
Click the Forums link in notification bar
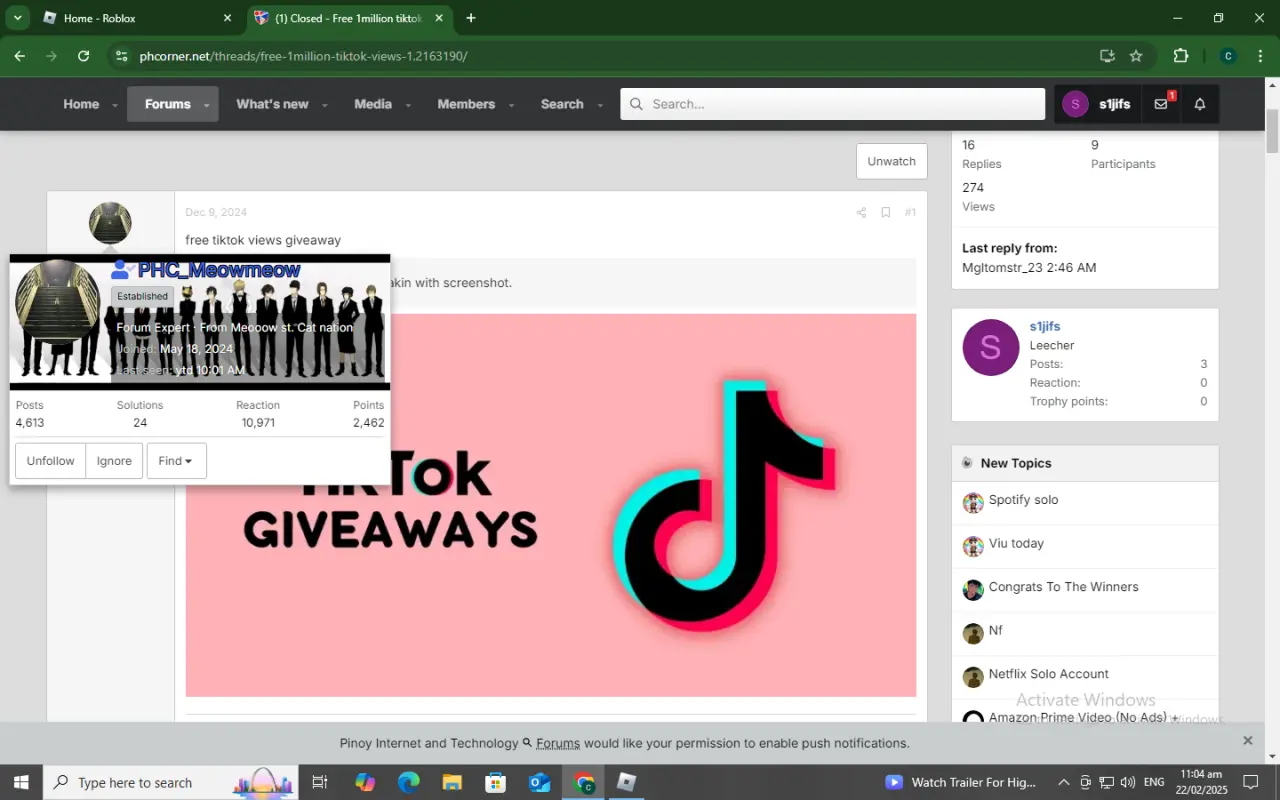[x=558, y=743]
